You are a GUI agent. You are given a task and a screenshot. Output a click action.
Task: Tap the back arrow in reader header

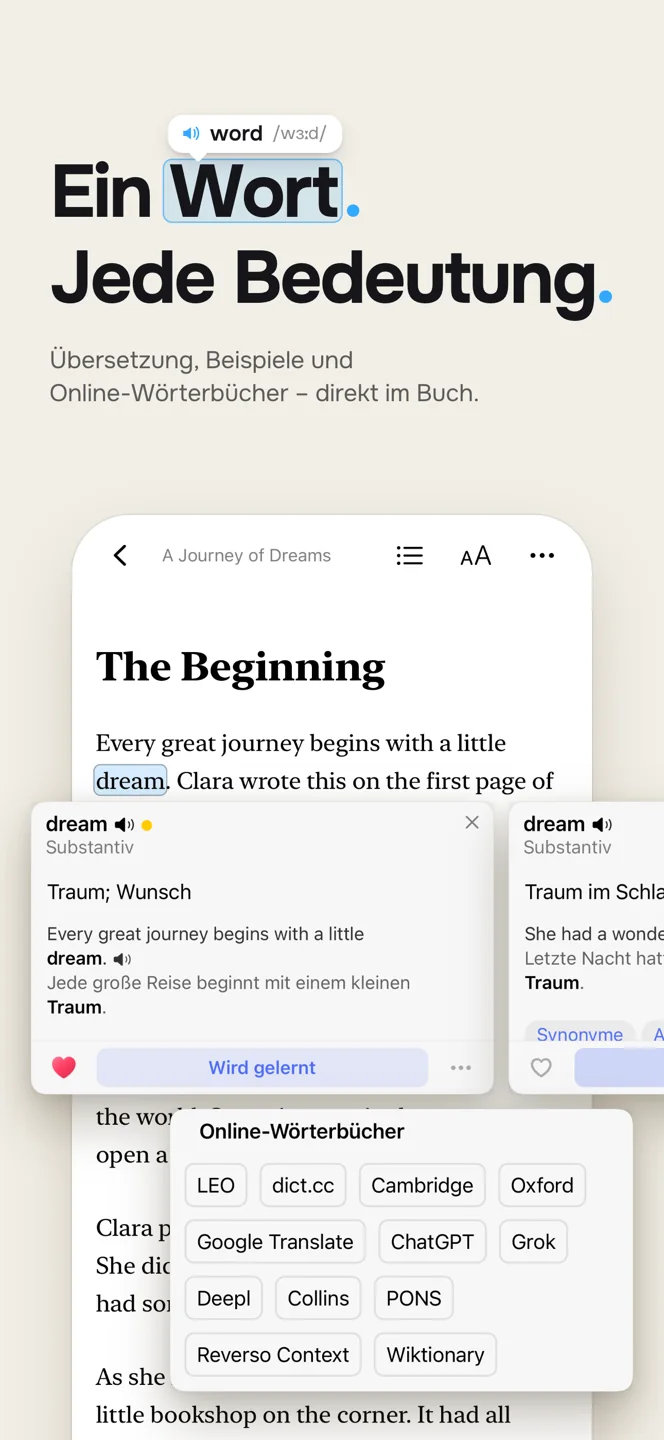click(x=120, y=555)
